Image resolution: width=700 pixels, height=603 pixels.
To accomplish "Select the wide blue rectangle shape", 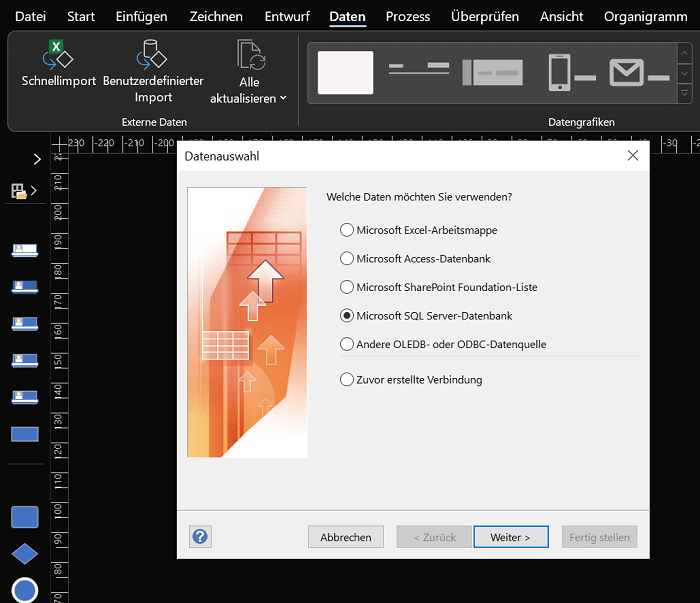I will 25,434.
